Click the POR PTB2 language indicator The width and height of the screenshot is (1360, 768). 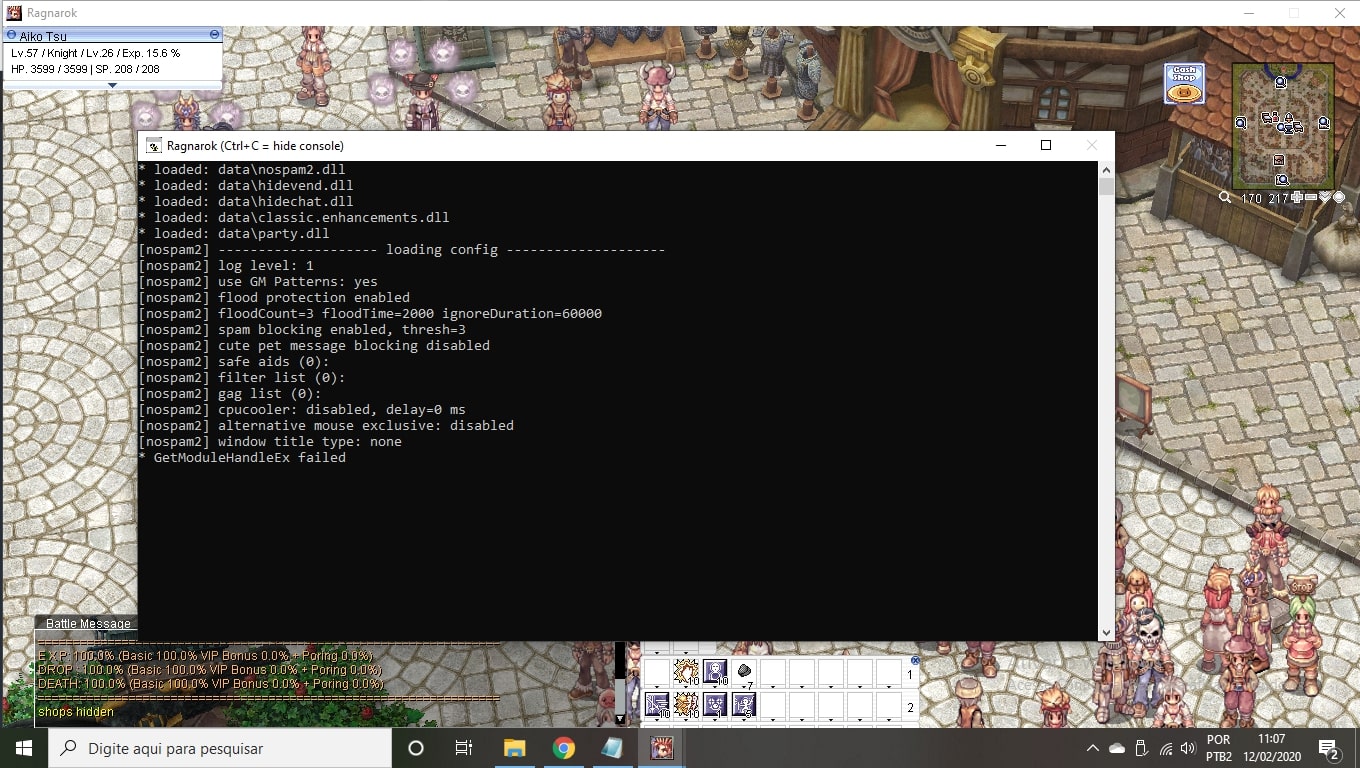click(1218, 748)
